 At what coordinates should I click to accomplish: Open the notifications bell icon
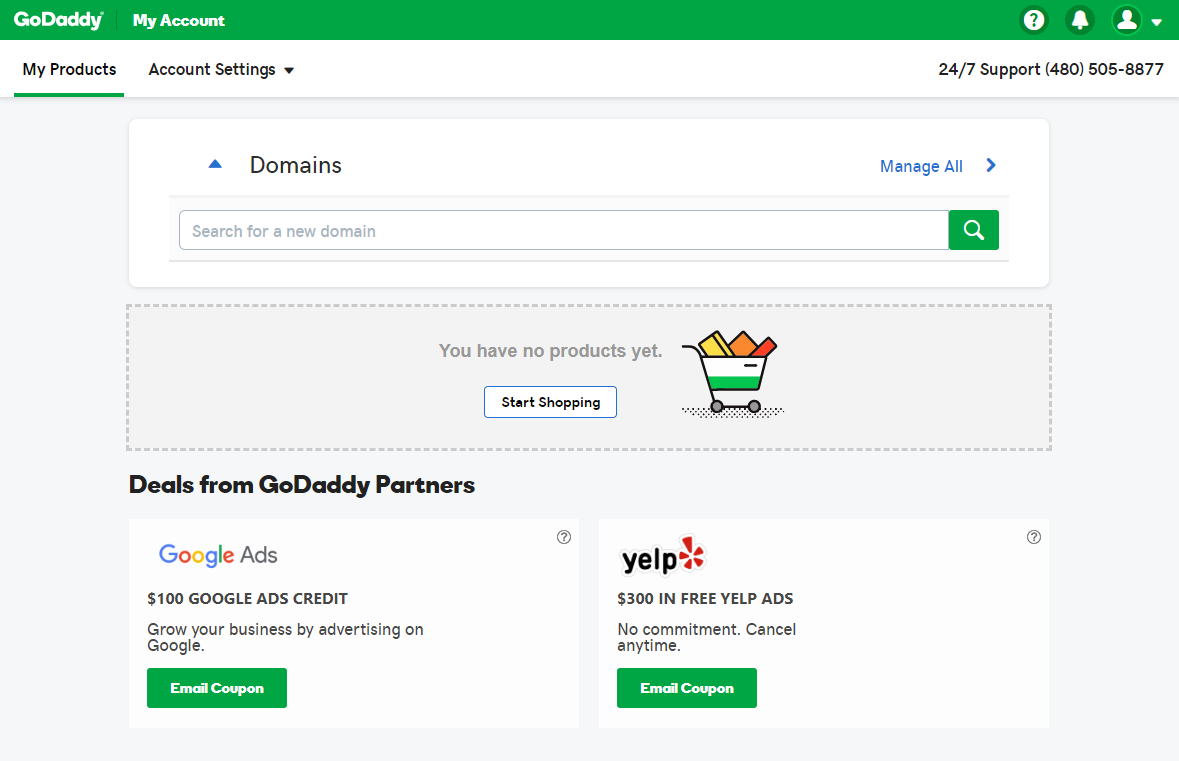(1080, 20)
